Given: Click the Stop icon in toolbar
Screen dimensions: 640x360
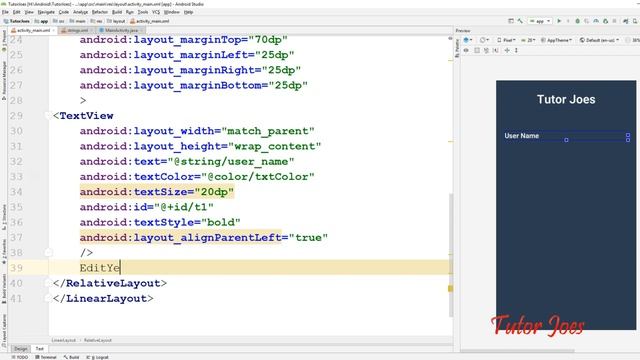Looking at the screenshot, I should 614,21.
